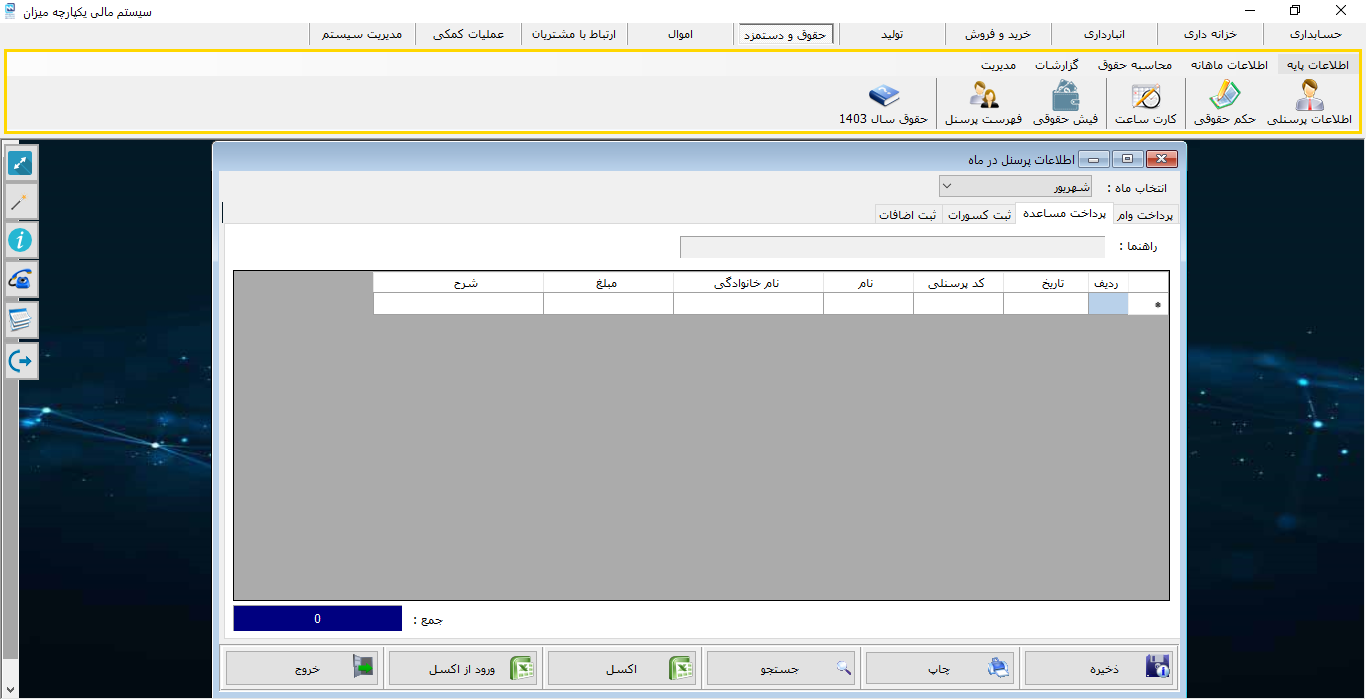
Task: Select مدیریت submenu
Action: [x=998, y=65]
